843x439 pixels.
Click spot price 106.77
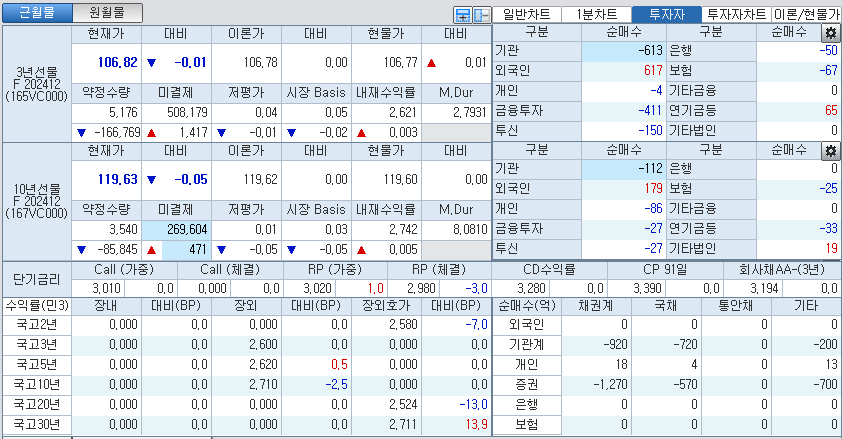coord(400,62)
